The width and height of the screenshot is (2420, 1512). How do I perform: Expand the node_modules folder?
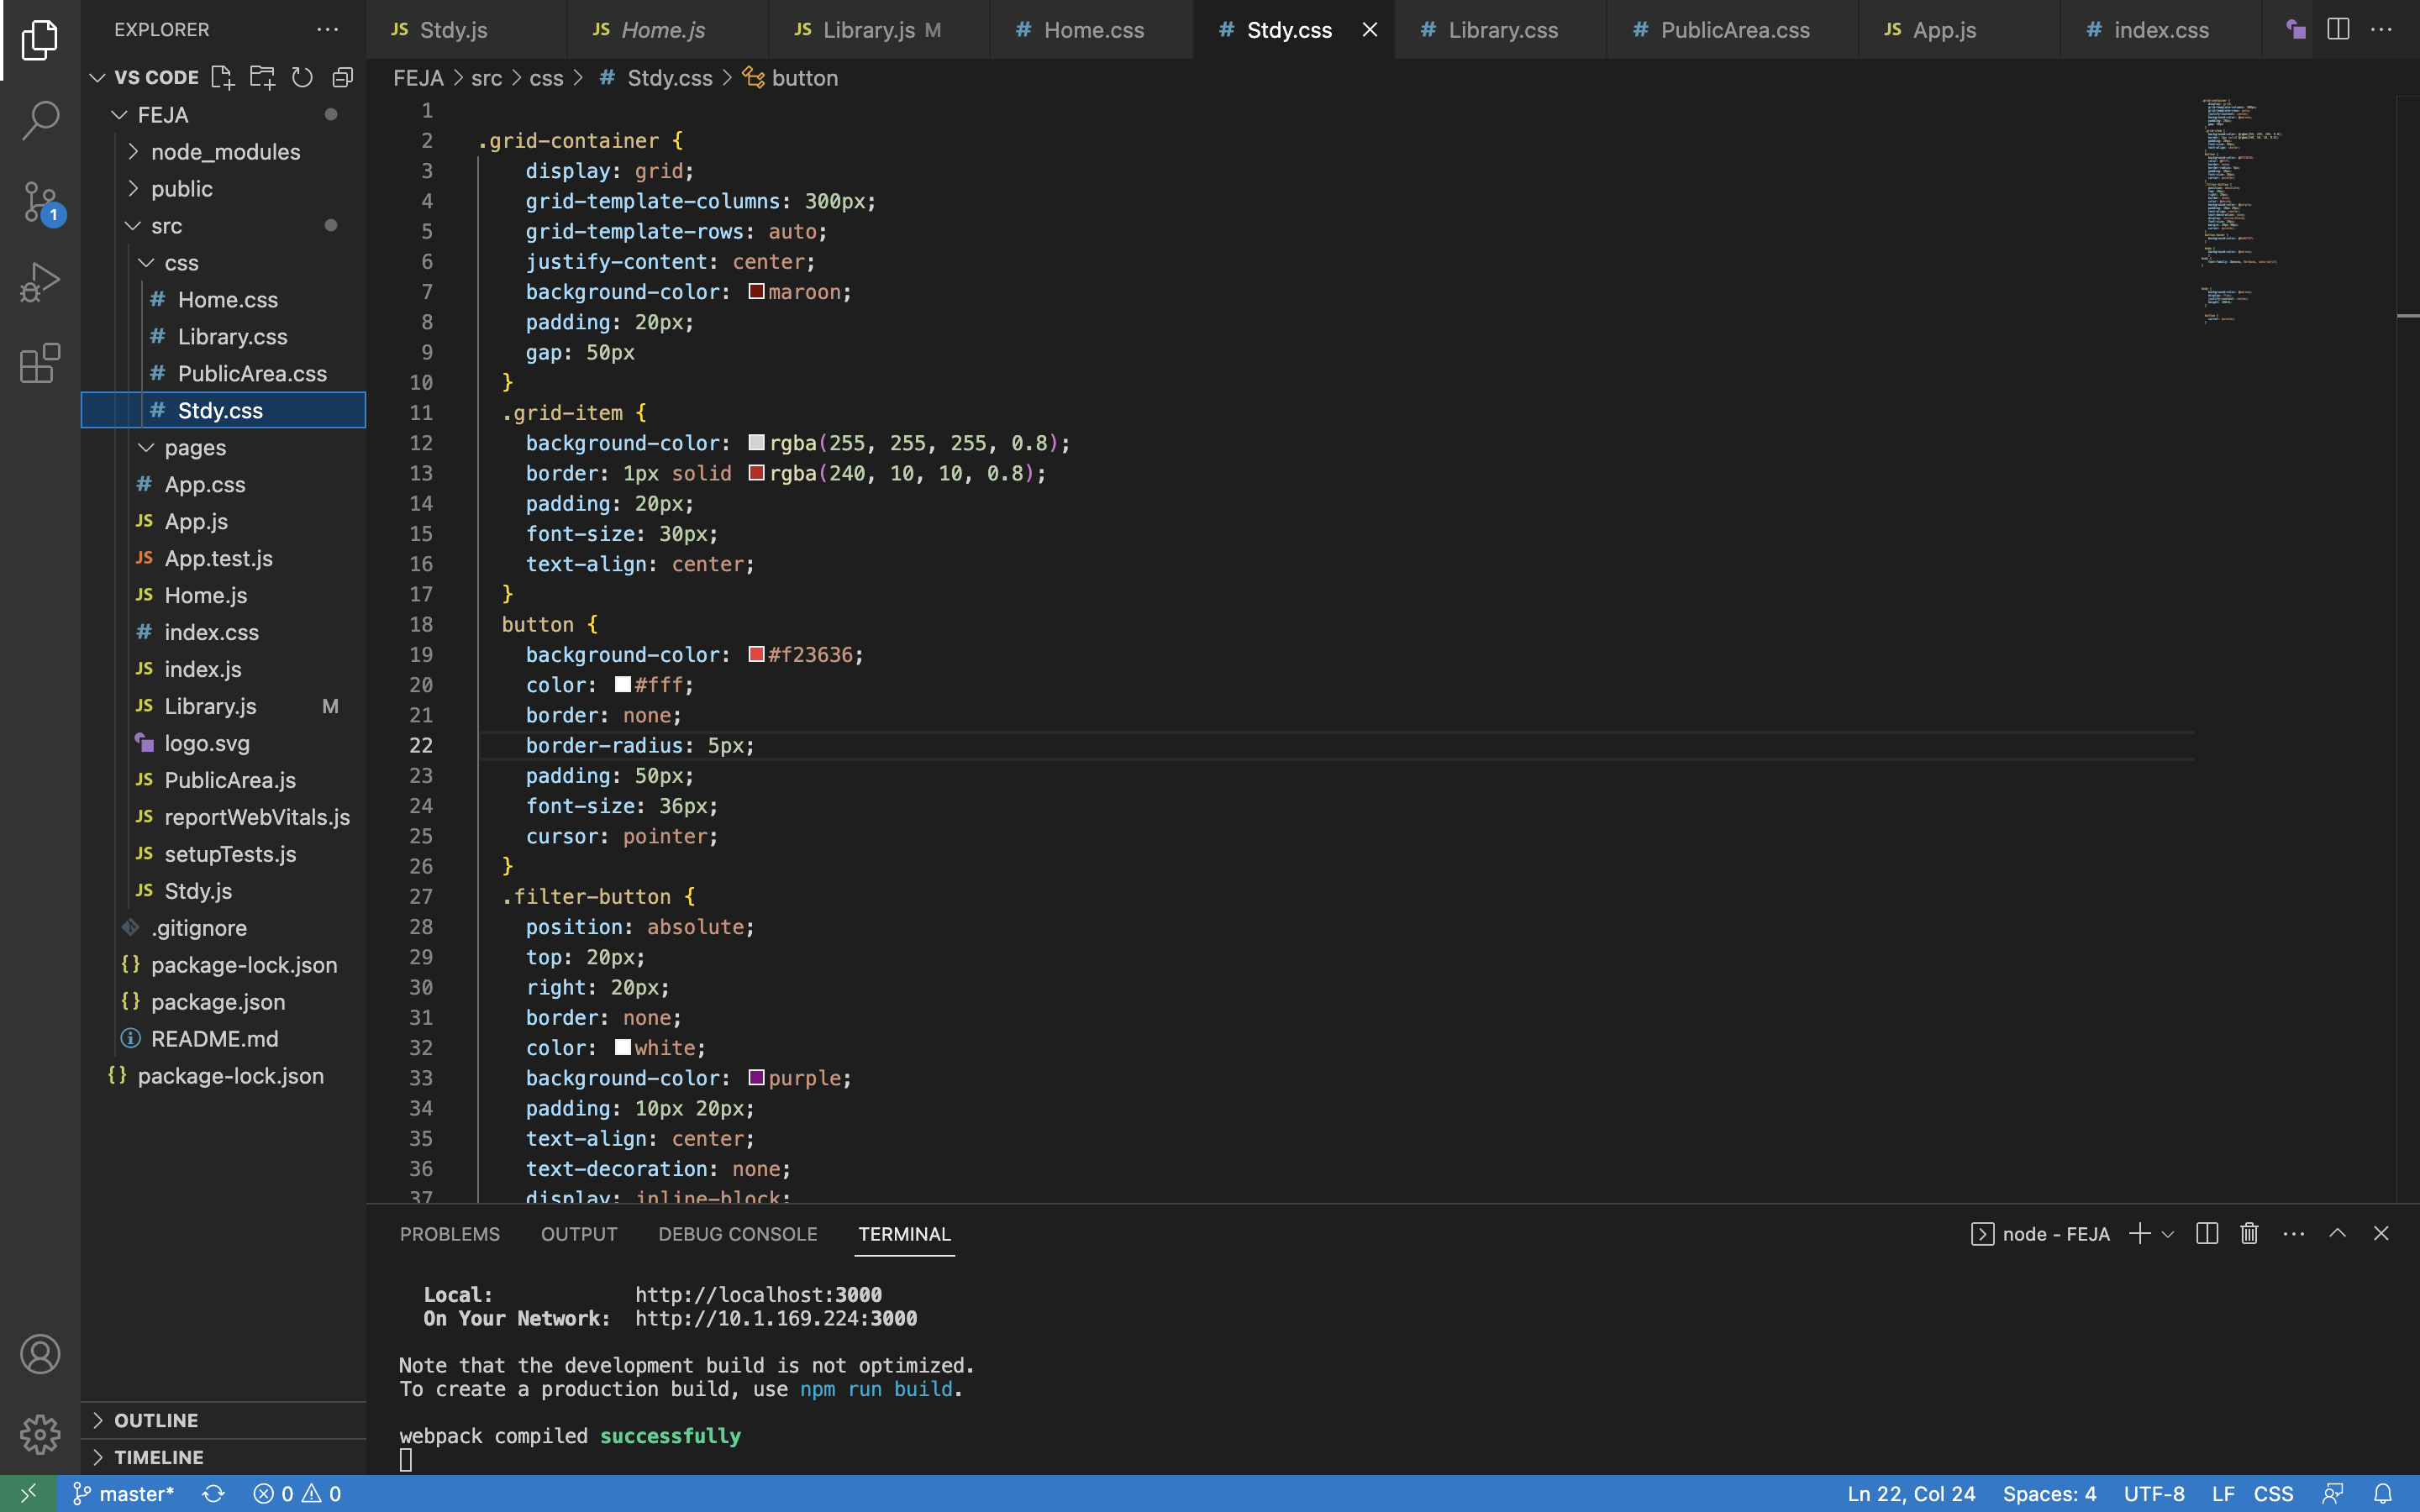[x=225, y=152]
